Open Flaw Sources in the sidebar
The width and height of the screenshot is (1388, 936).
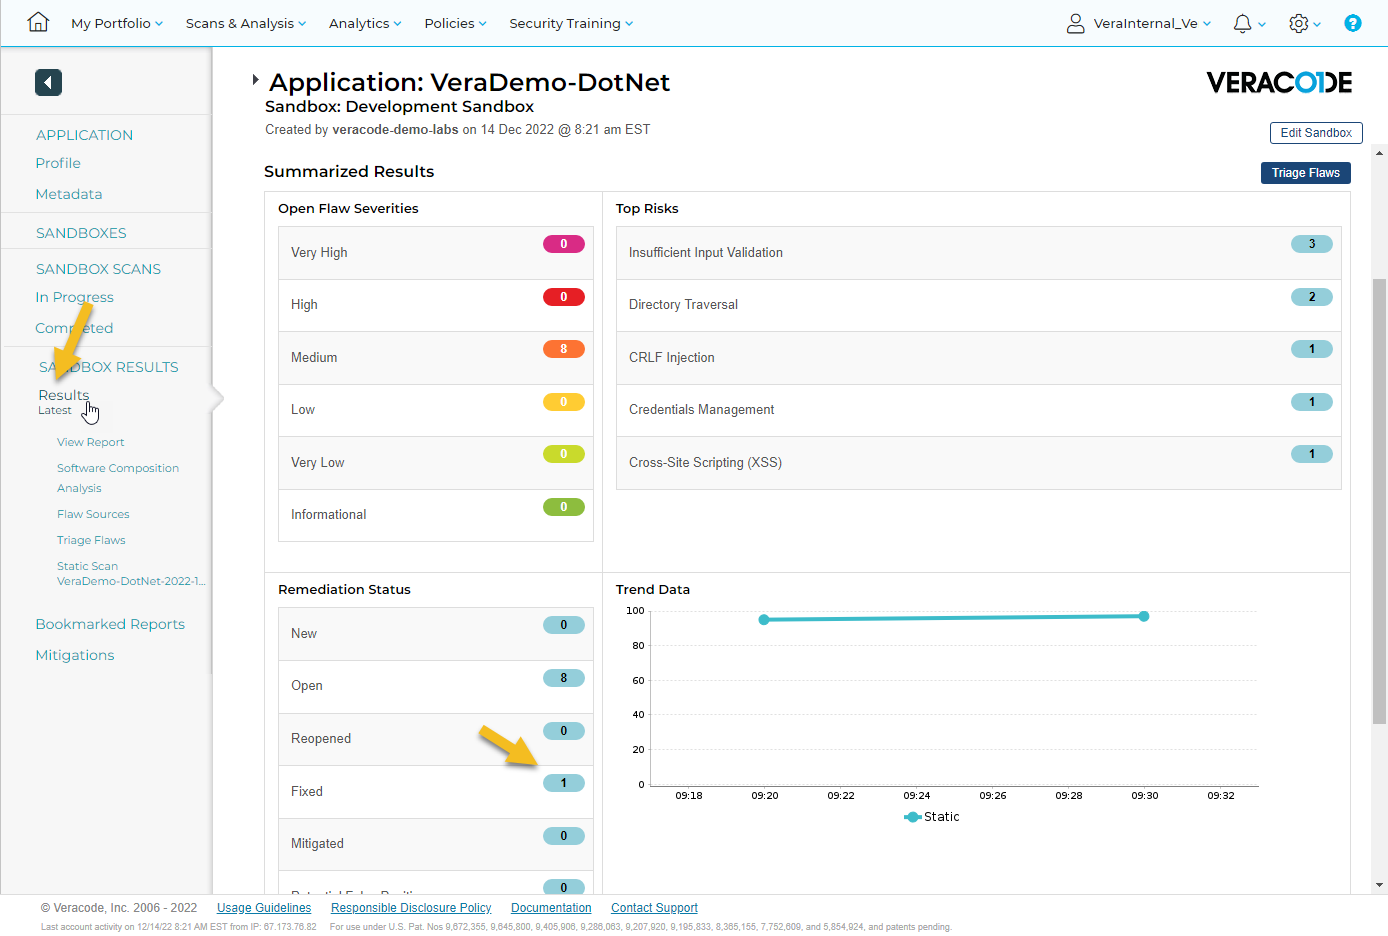click(93, 514)
